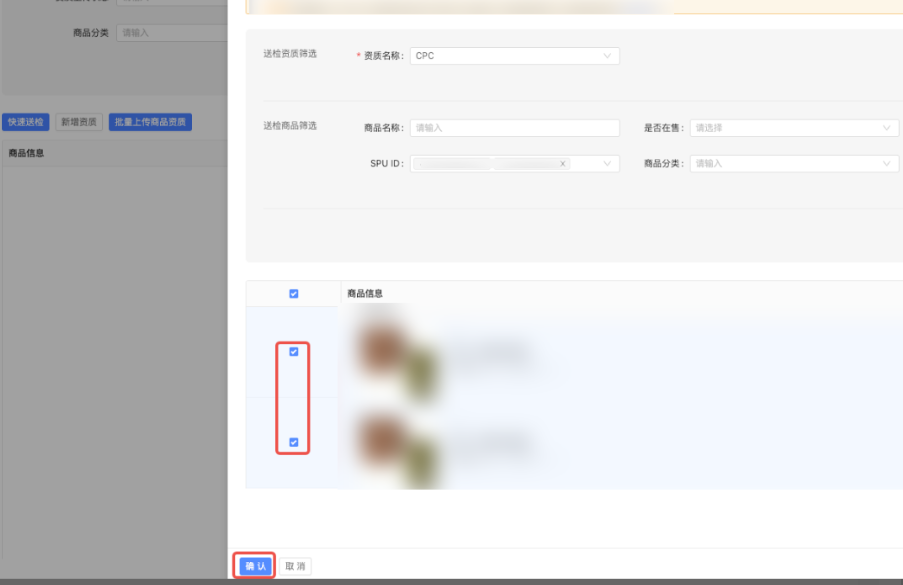Screen dimensions: 903x585
Task: Uncheck the first product row checkbox
Action: [292, 351]
